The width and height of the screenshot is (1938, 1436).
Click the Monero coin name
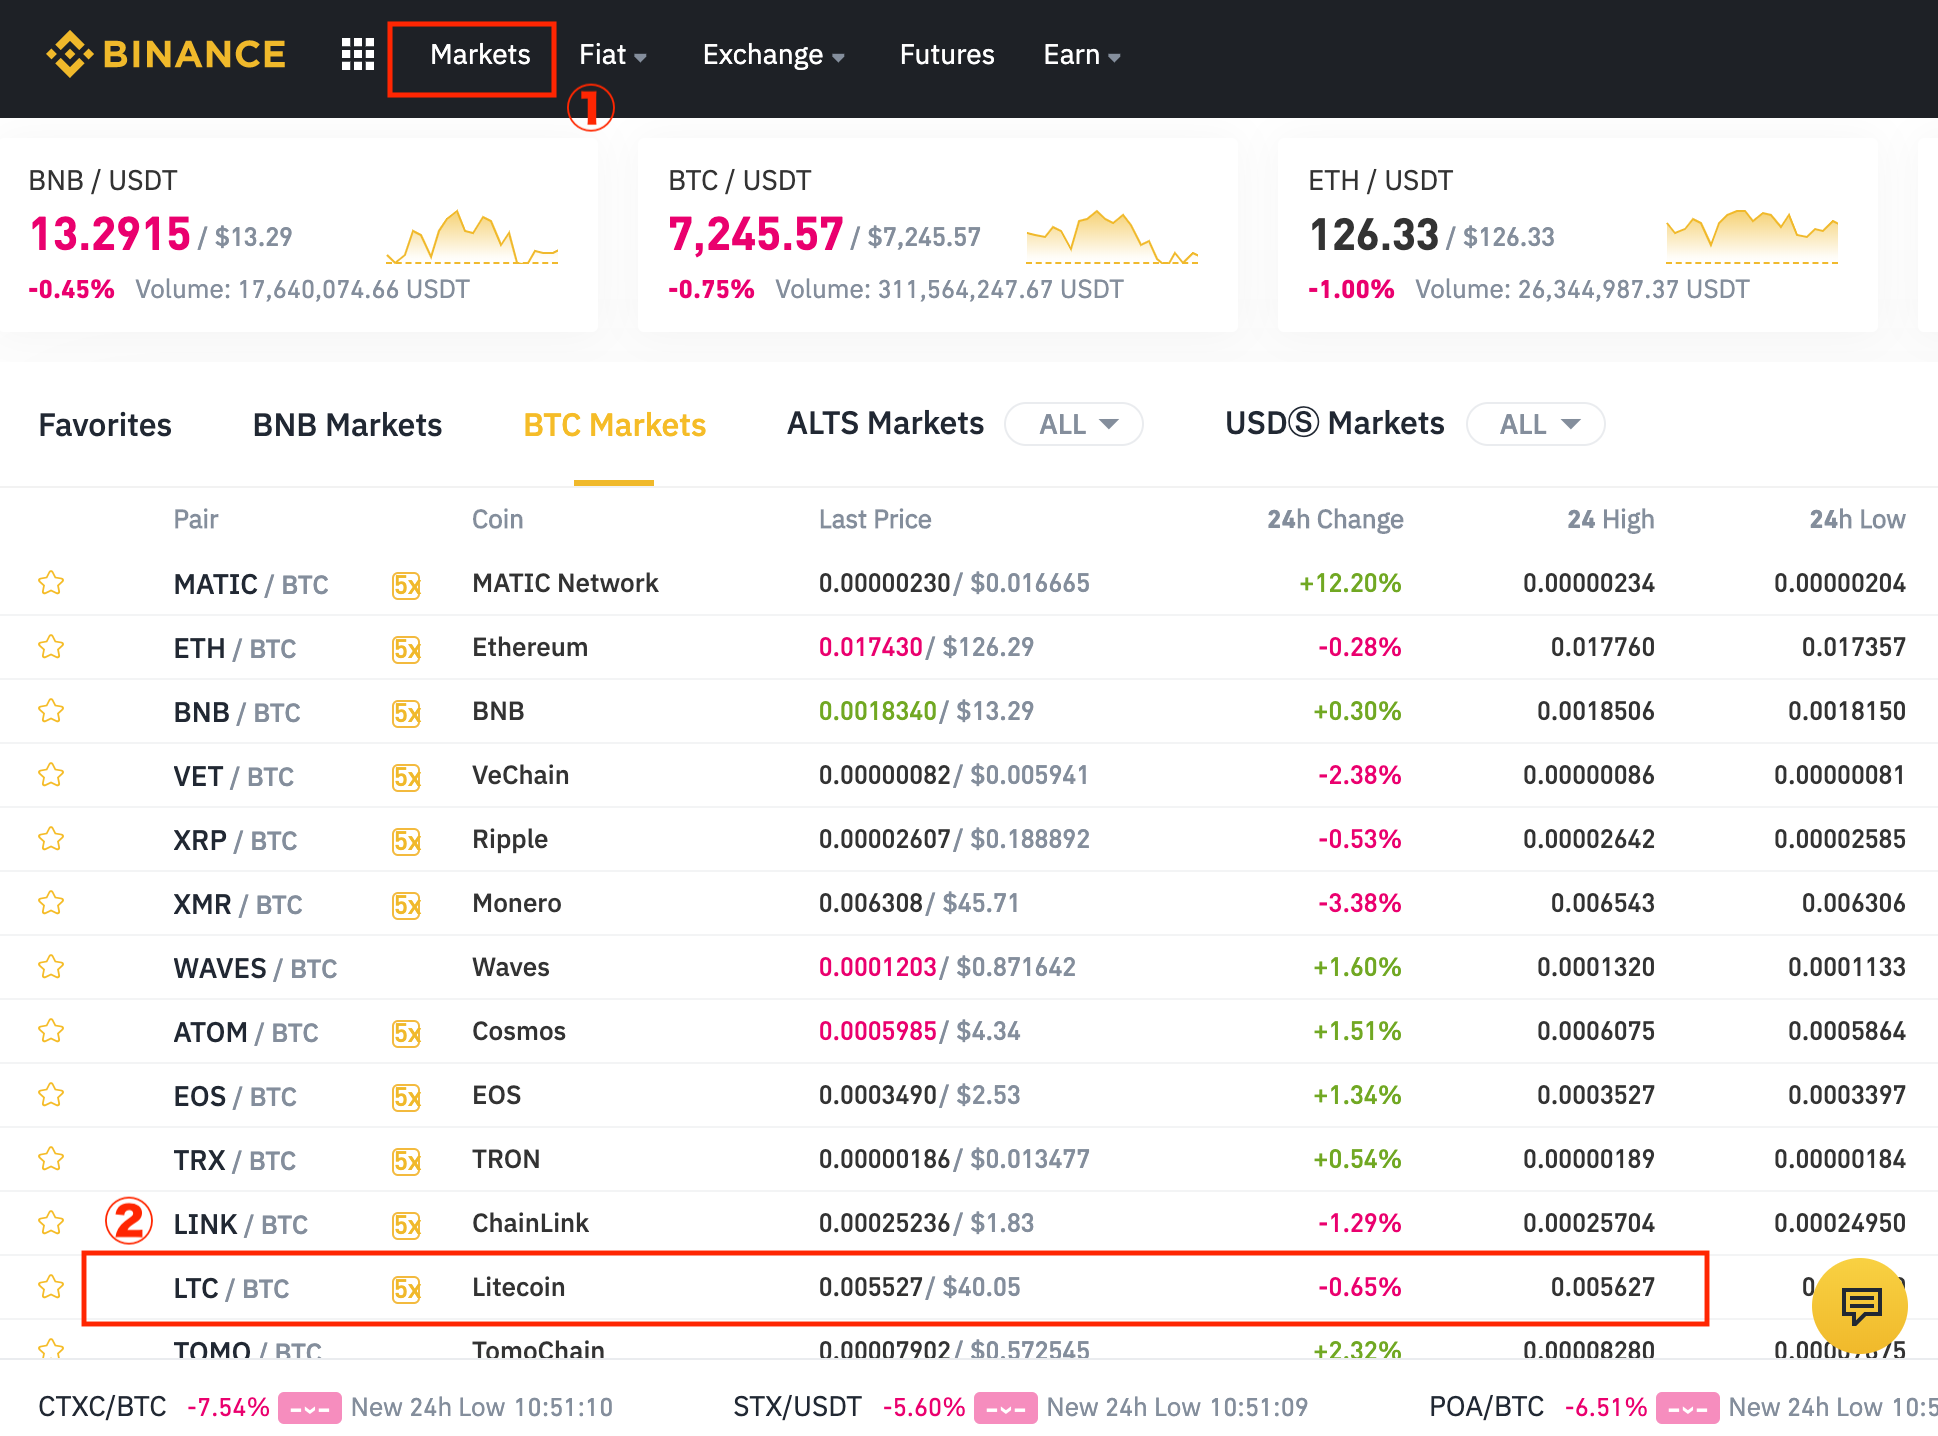[517, 903]
